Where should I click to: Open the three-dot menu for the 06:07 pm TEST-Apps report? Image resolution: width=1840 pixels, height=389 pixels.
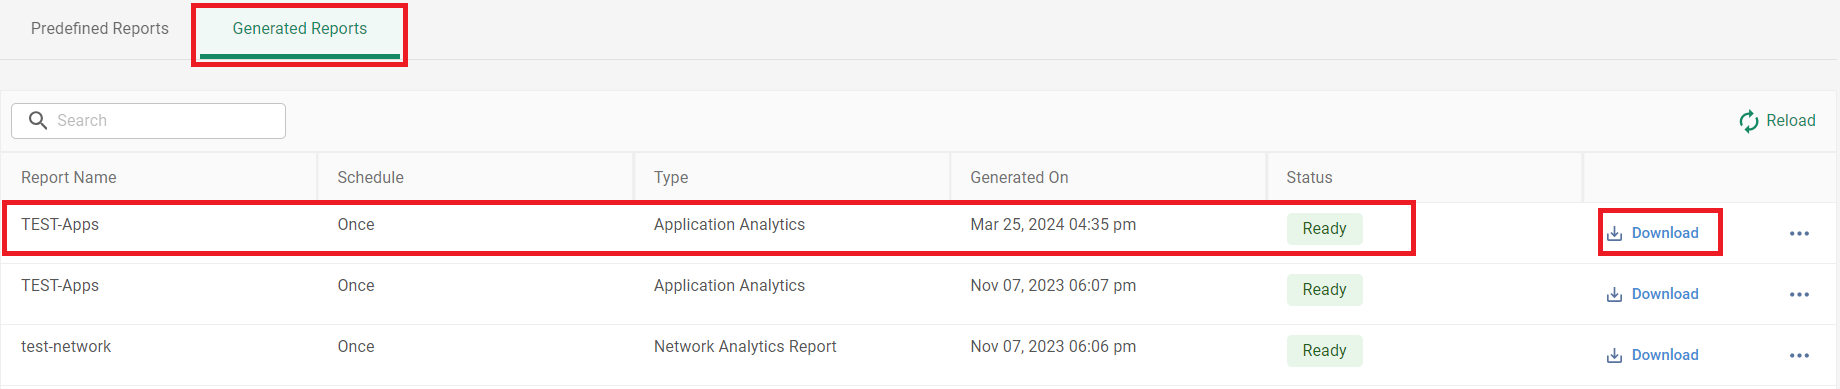pyautogui.click(x=1799, y=294)
